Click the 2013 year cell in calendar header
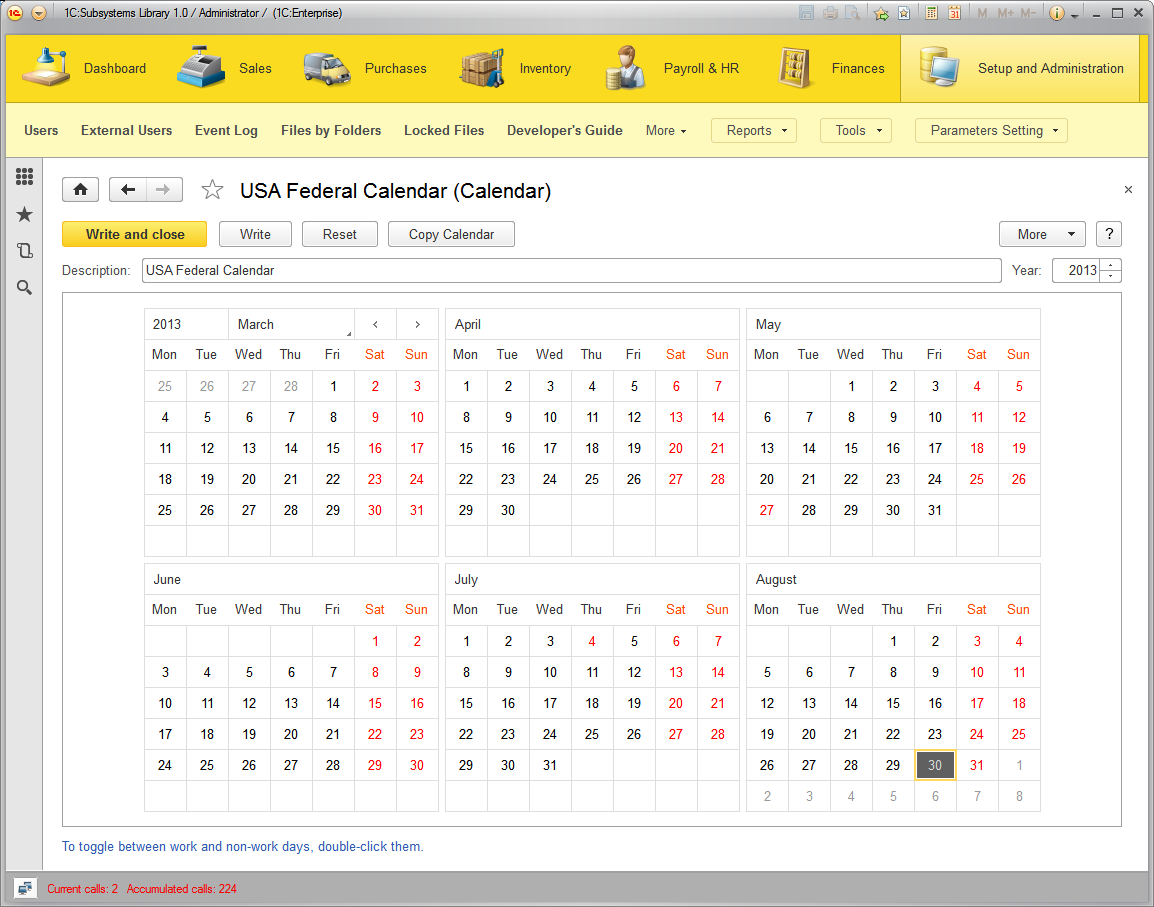Image resolution: width=1154 pixels, height=907 pixels. pyautogui.click(x=186, y=324)
